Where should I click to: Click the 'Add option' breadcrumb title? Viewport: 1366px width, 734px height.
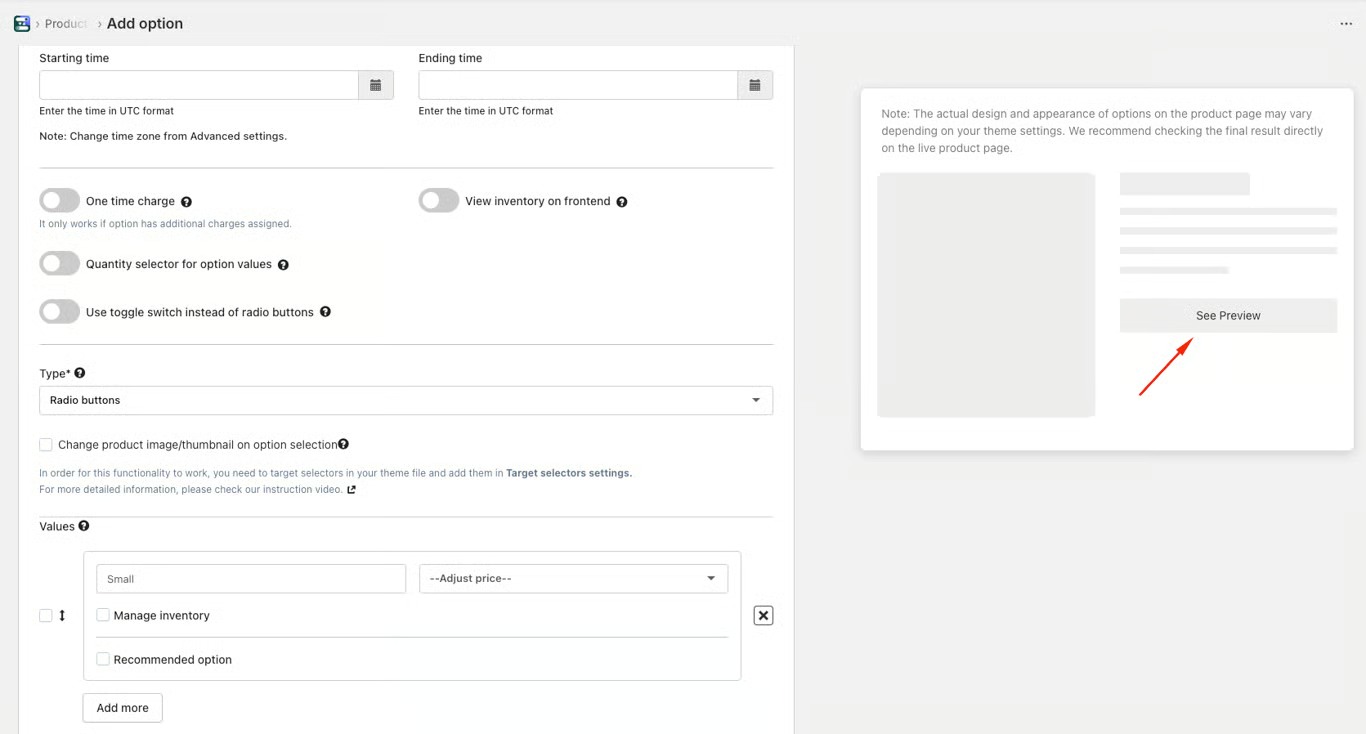point(145,24)
